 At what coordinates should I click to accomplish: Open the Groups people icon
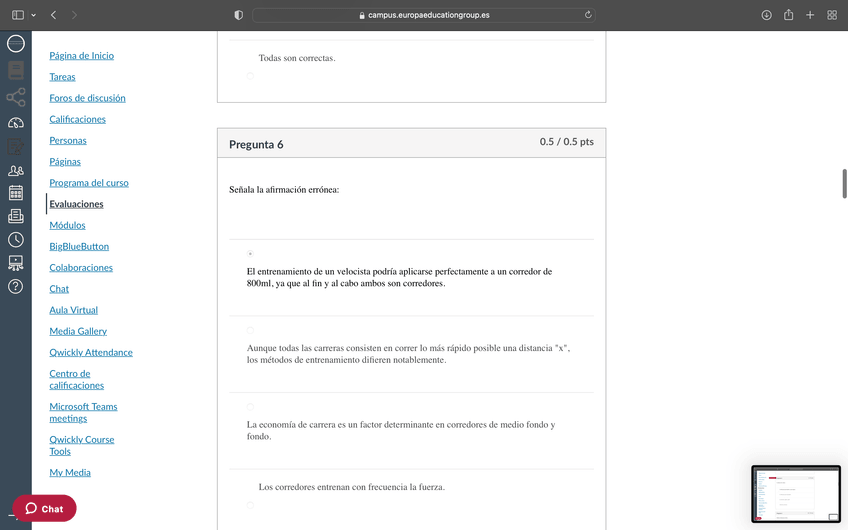[x=16, y=170]
